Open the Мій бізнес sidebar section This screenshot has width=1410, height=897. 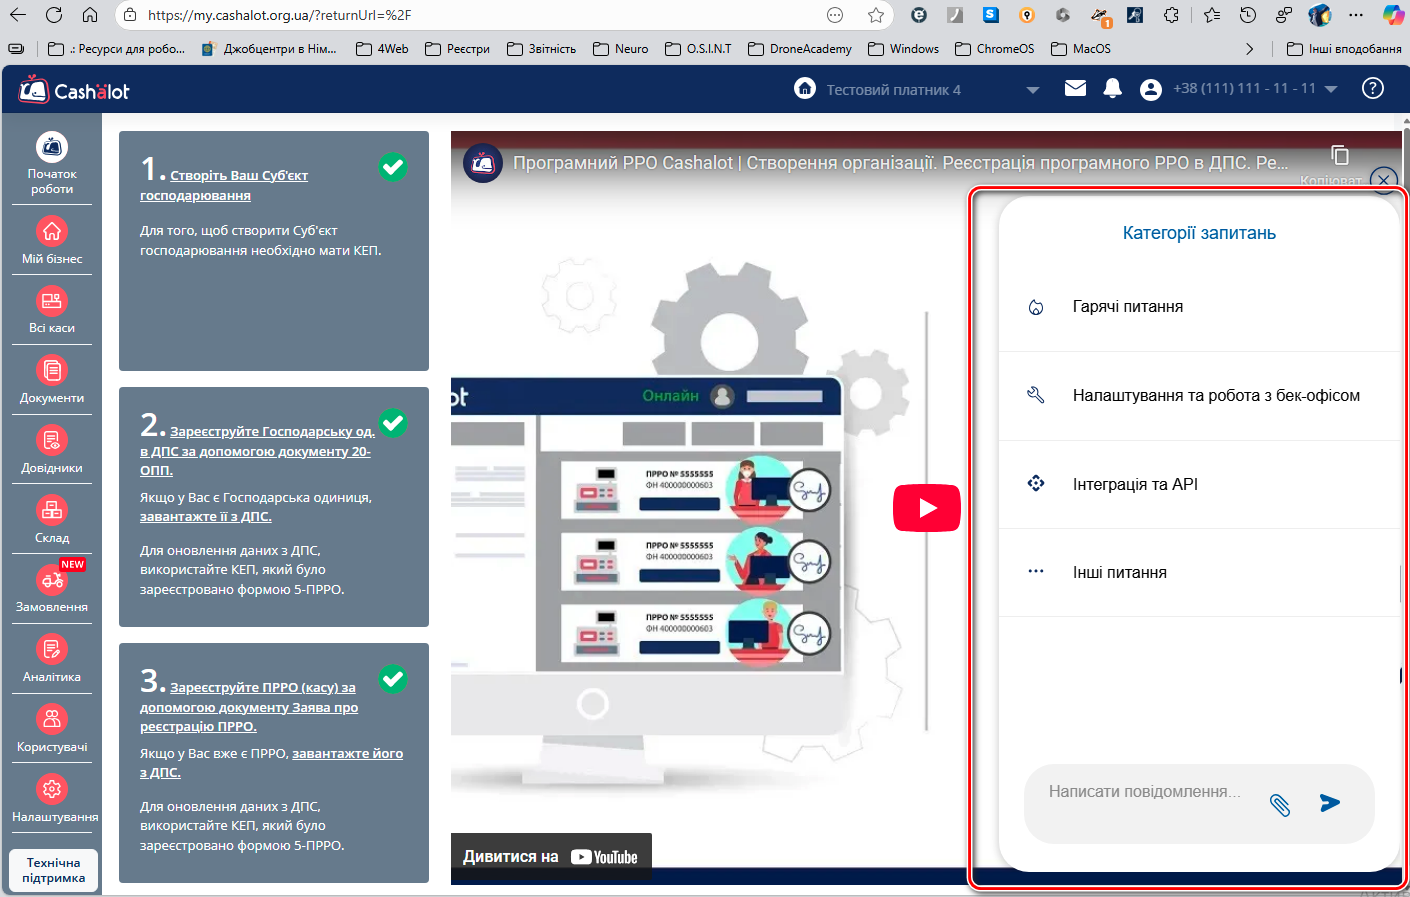click(52, 241)
